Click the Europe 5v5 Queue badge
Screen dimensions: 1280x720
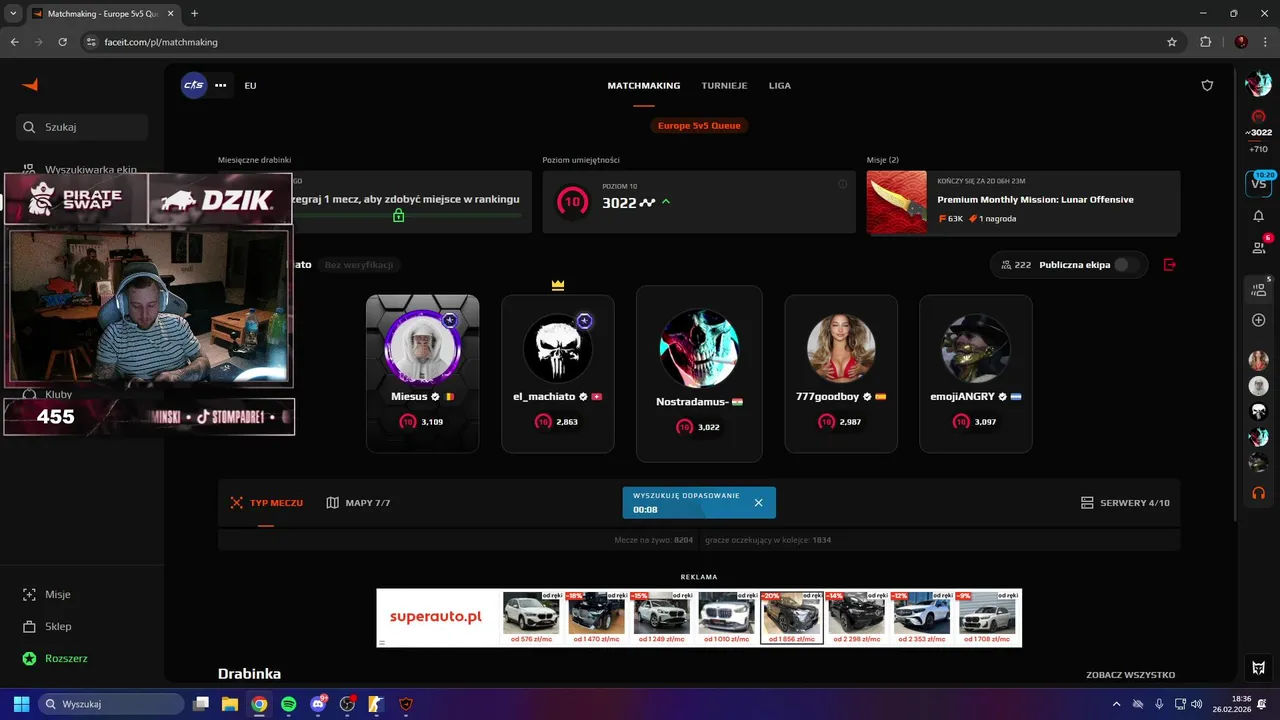click(699, 125)
